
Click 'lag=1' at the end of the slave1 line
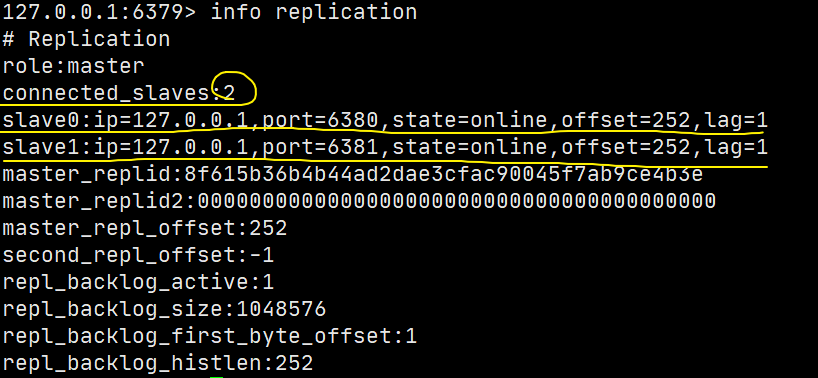click(736, 148)
